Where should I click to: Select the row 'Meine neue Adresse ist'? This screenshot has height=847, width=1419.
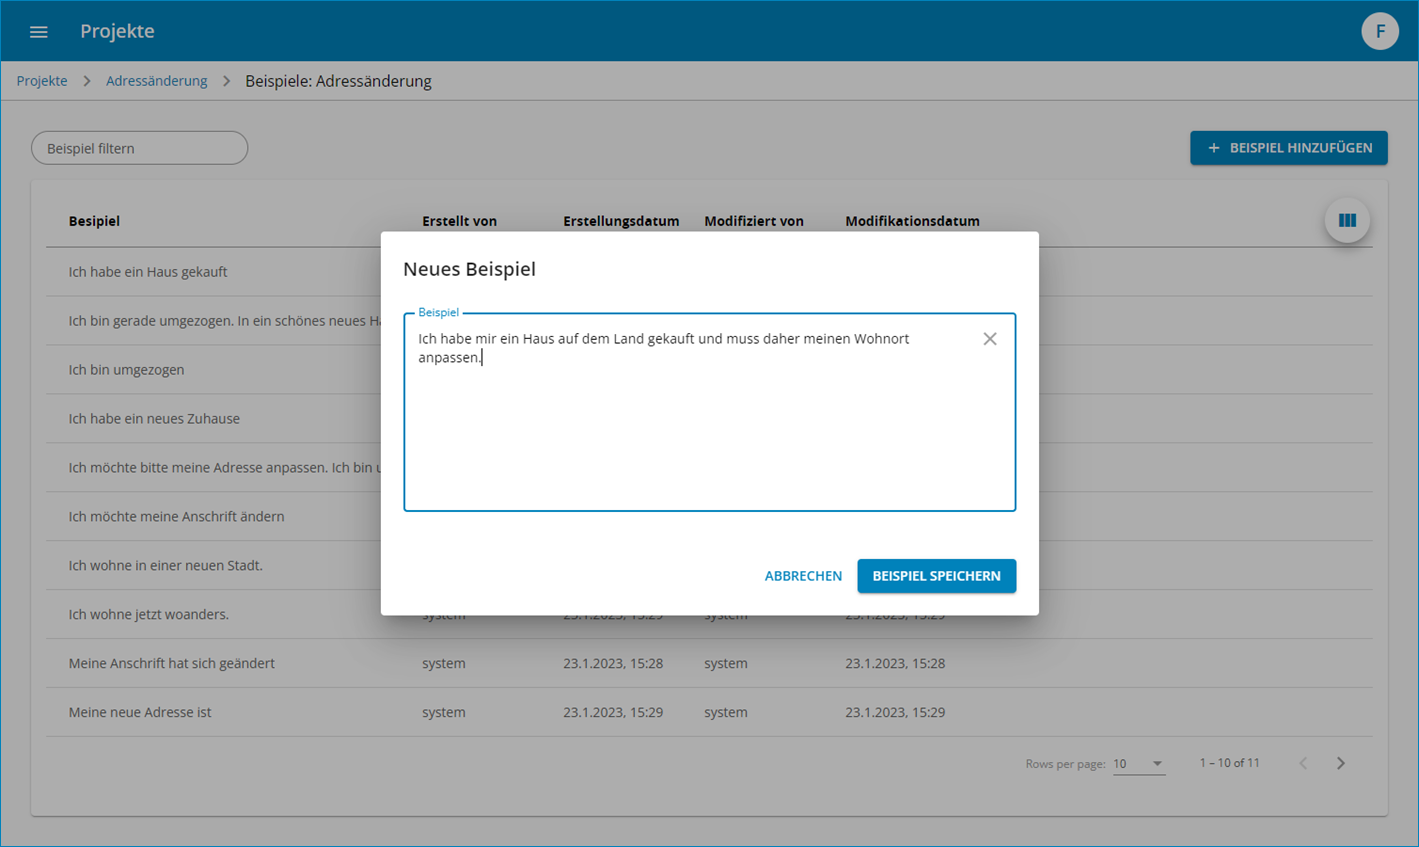coord(709,713)
